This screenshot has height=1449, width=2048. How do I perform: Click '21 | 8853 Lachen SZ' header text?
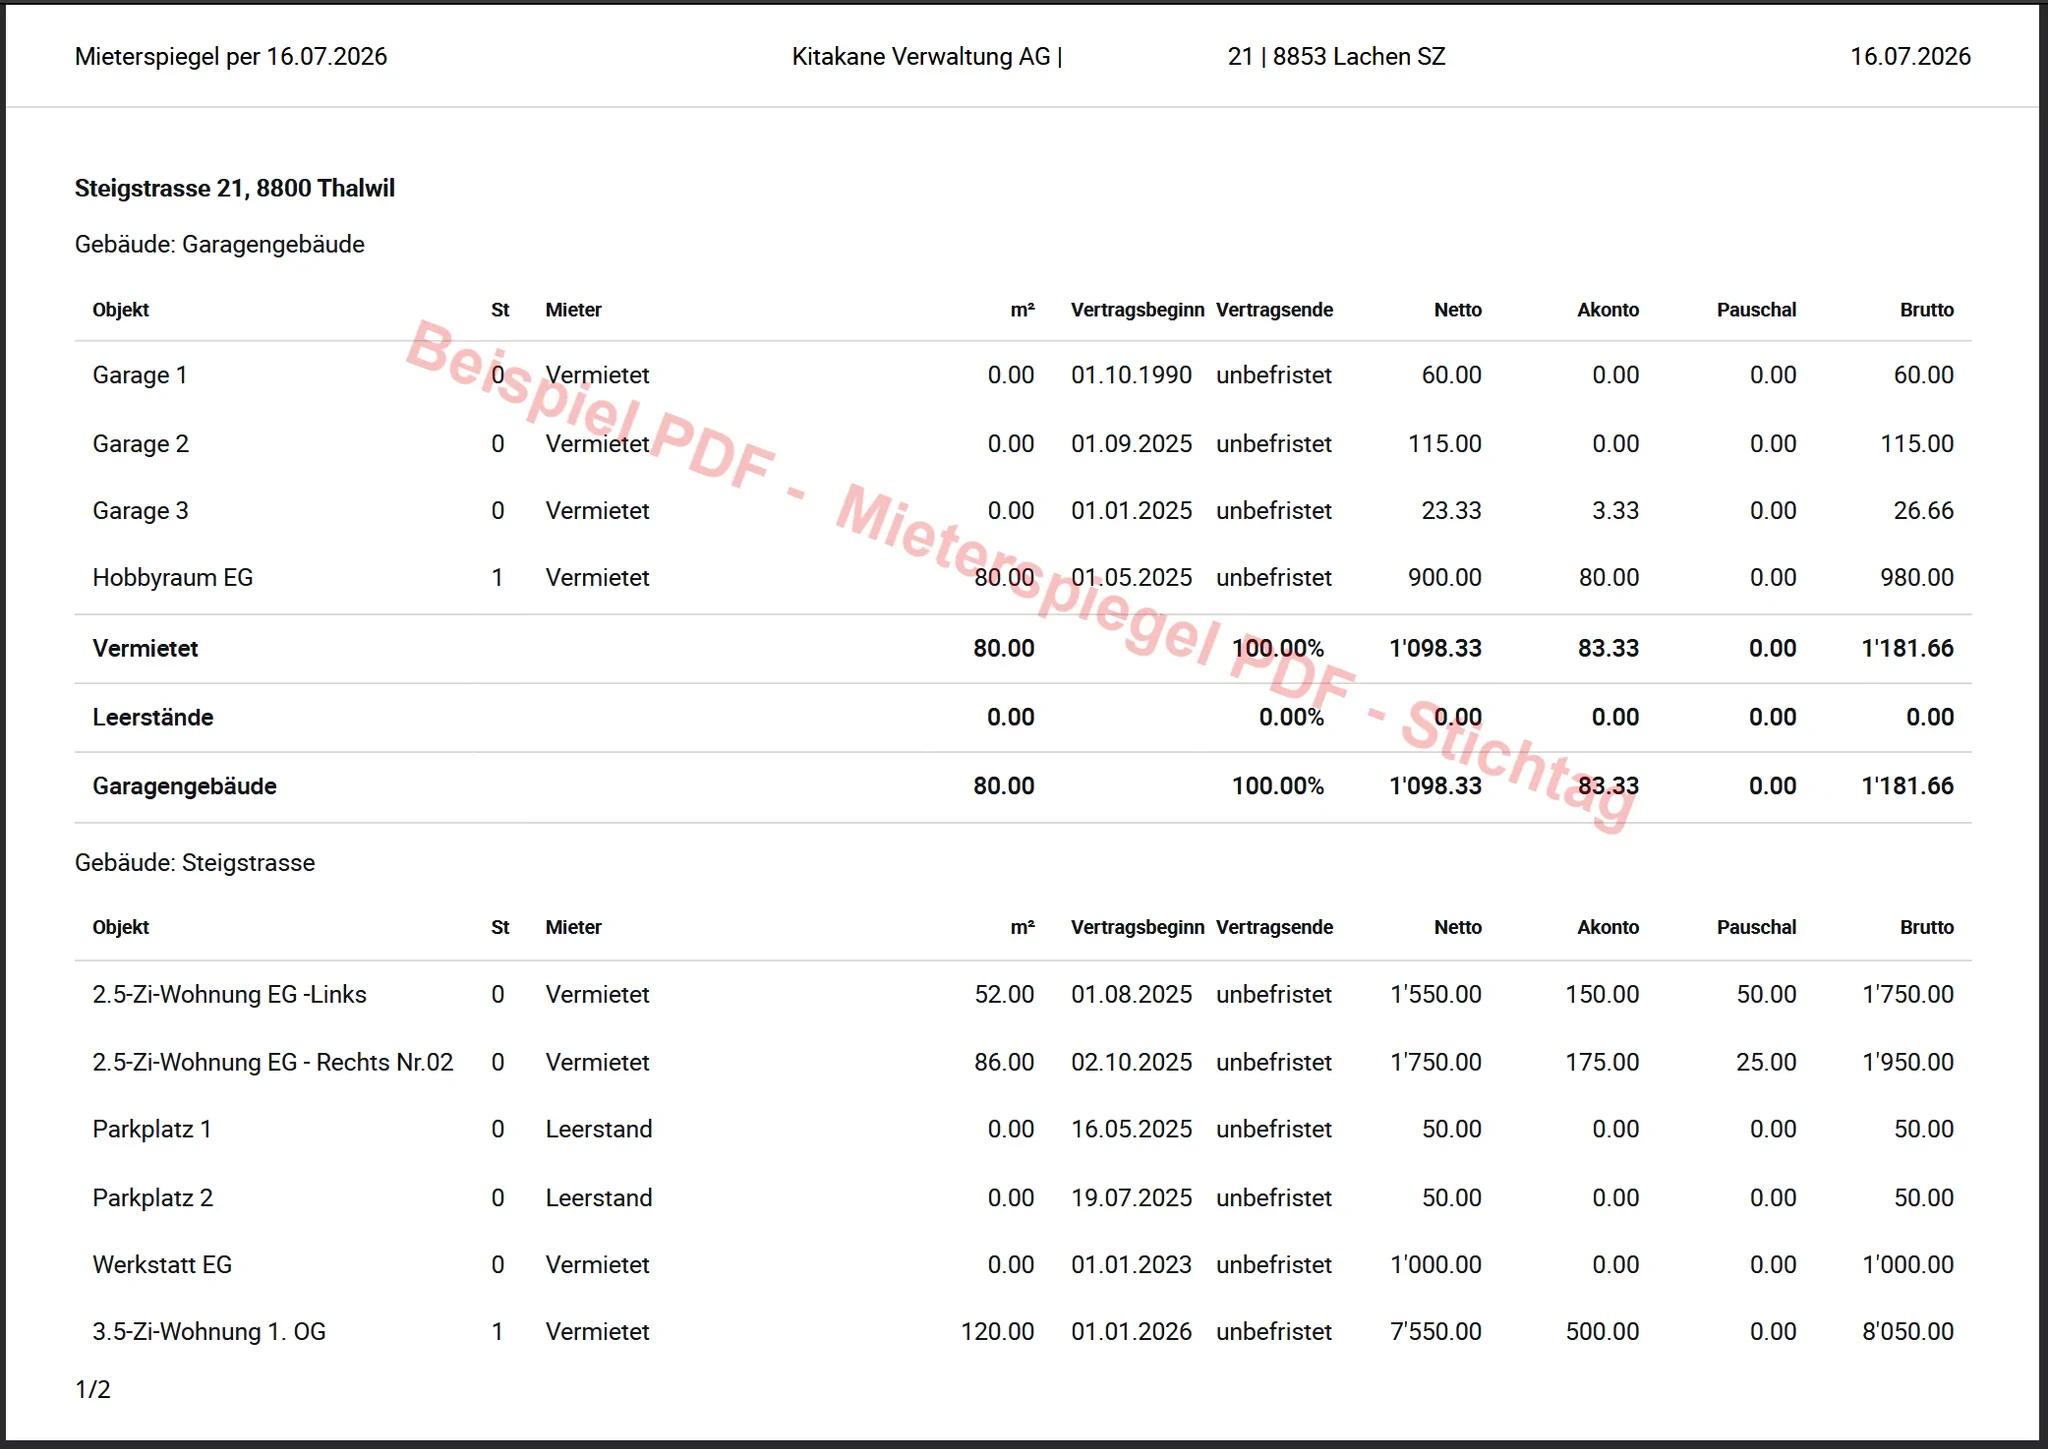pyautogui.click(x=1336, y=57)
